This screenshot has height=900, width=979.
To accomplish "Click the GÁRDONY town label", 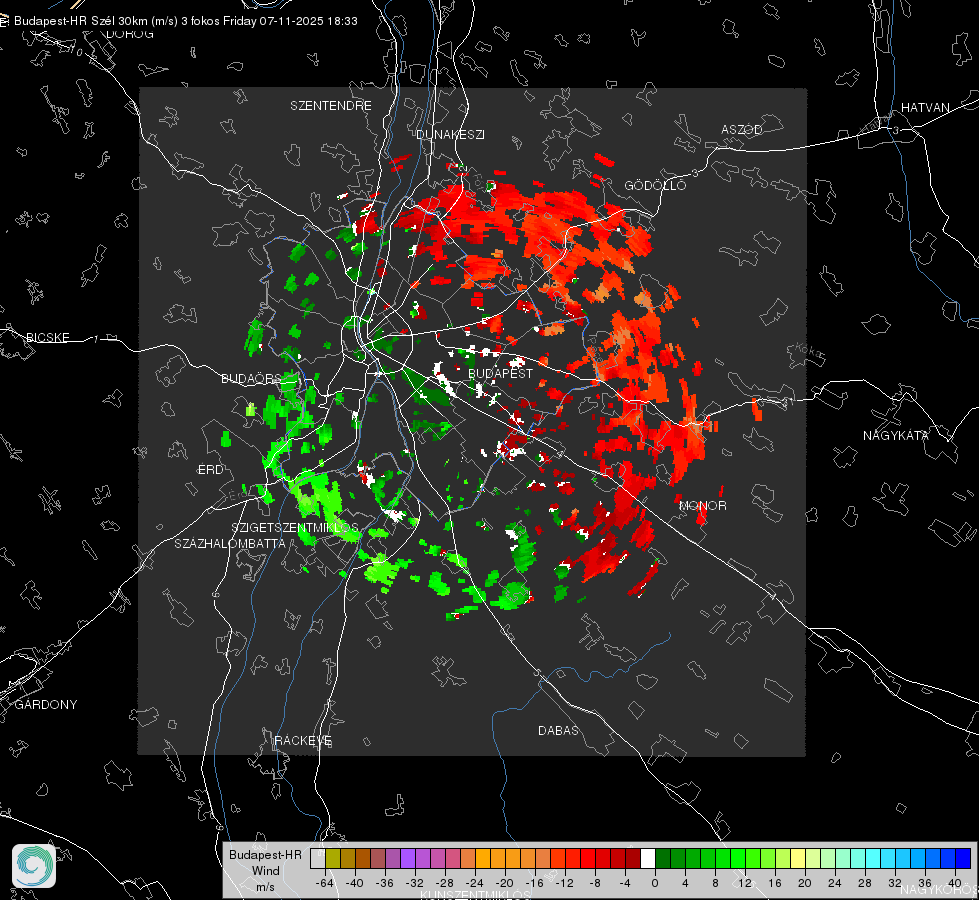I will pos(46,705).
